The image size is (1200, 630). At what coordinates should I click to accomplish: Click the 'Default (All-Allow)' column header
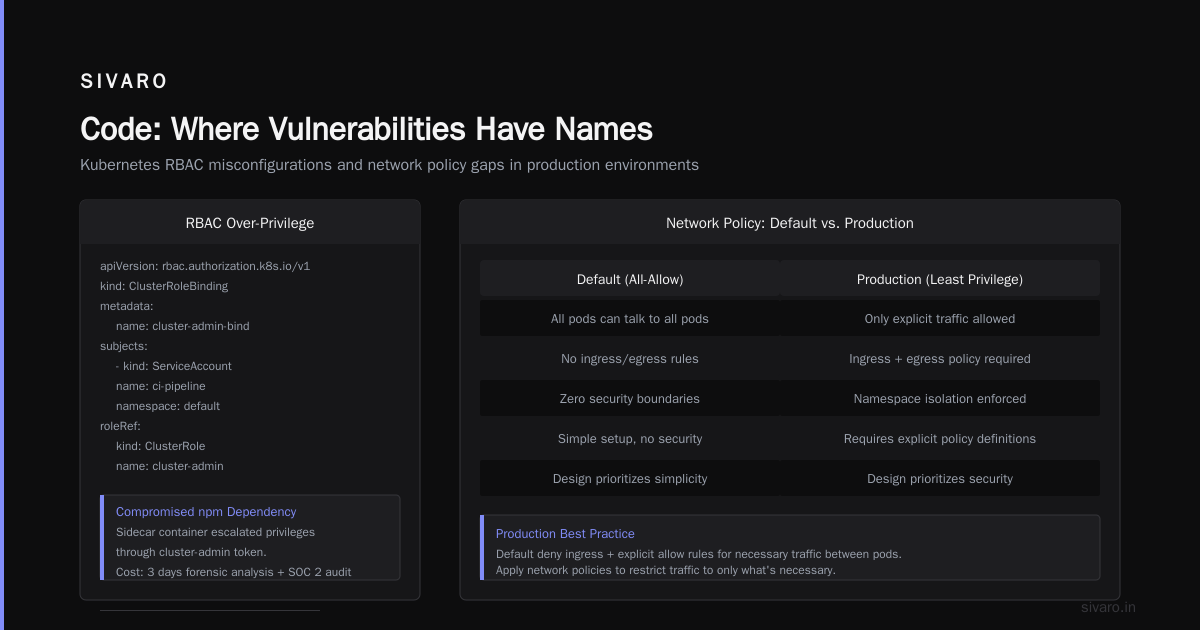point(630,279)
